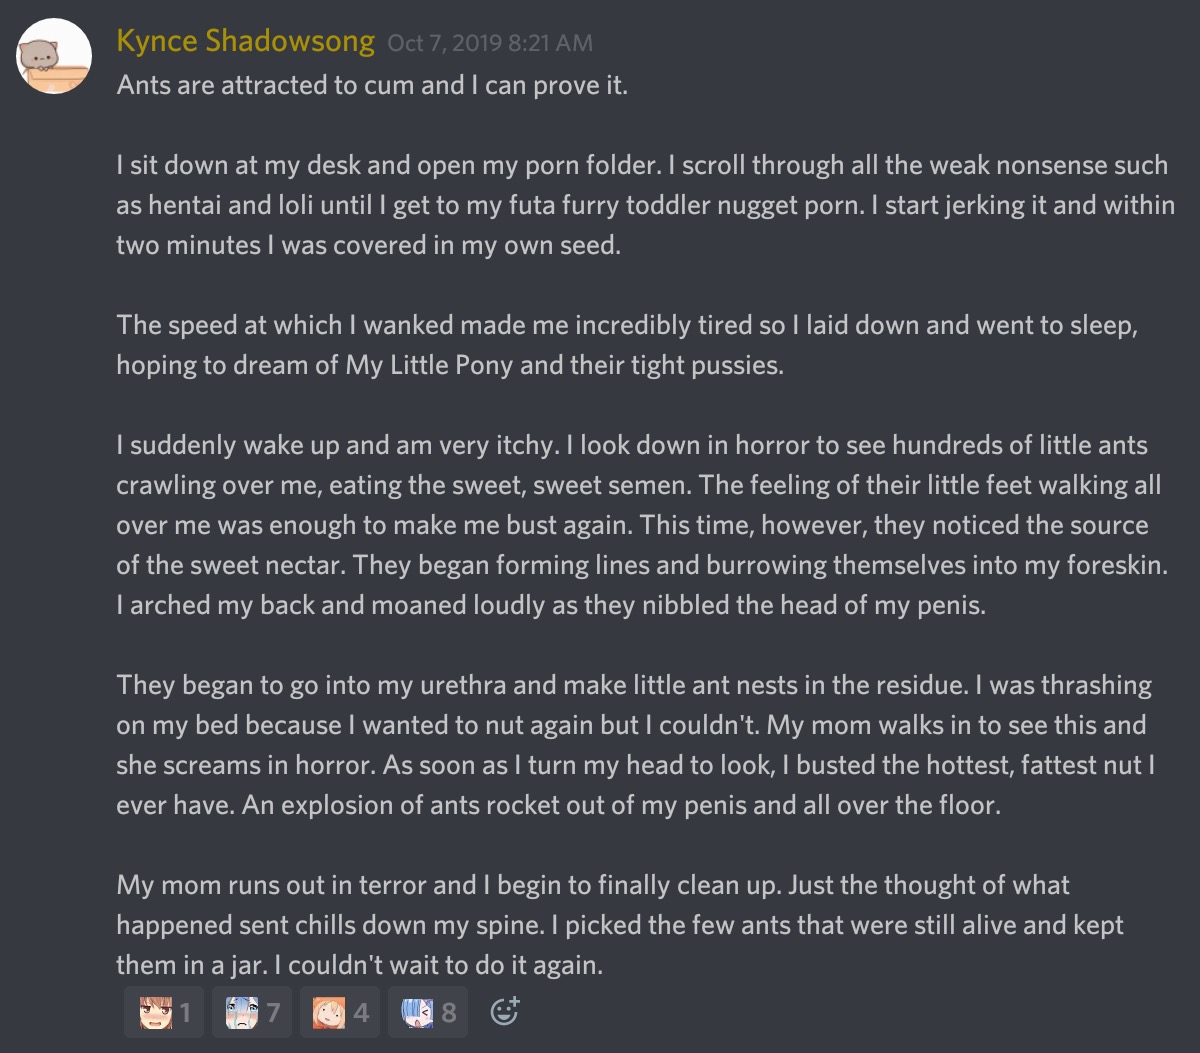
Task: Toggle the crying blue-haired girl reaction emoji
Action: [243, 1013]
